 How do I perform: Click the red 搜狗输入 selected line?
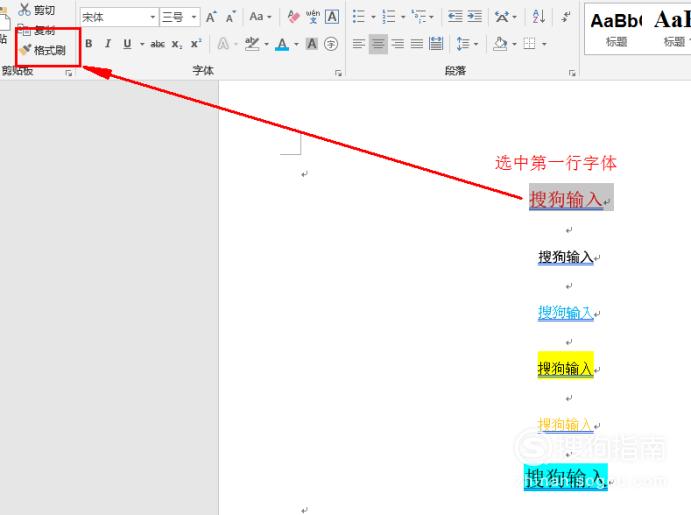point(566,199)
